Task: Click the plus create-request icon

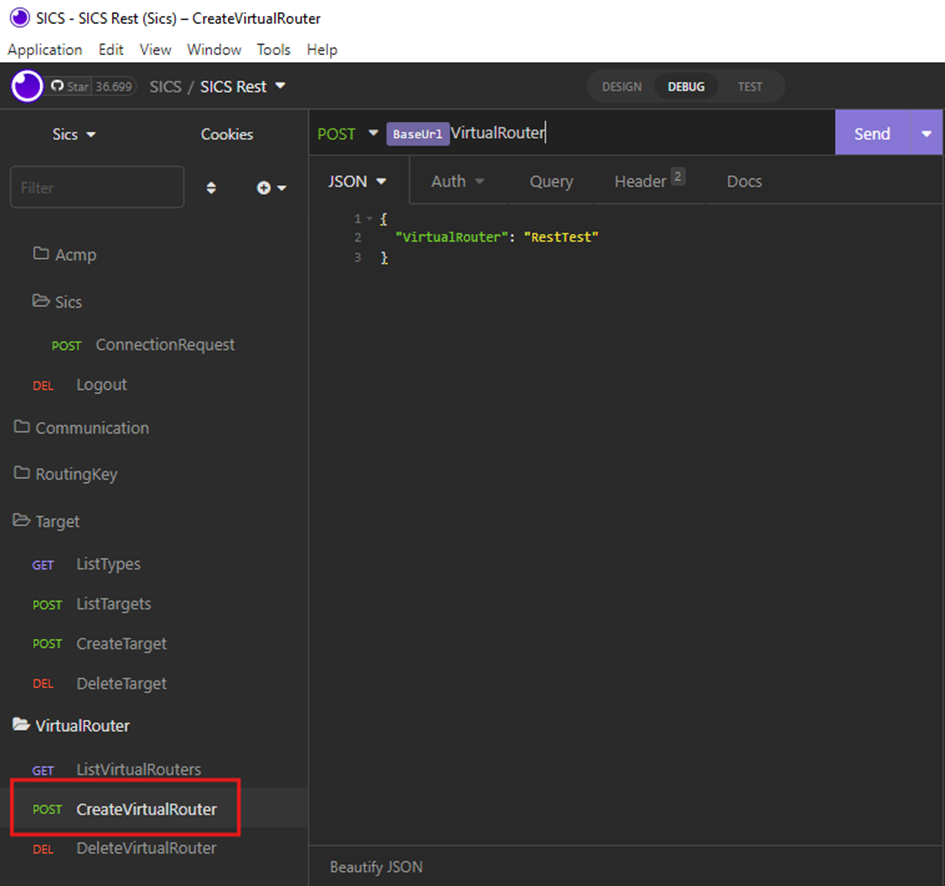Action: (270, 188)
